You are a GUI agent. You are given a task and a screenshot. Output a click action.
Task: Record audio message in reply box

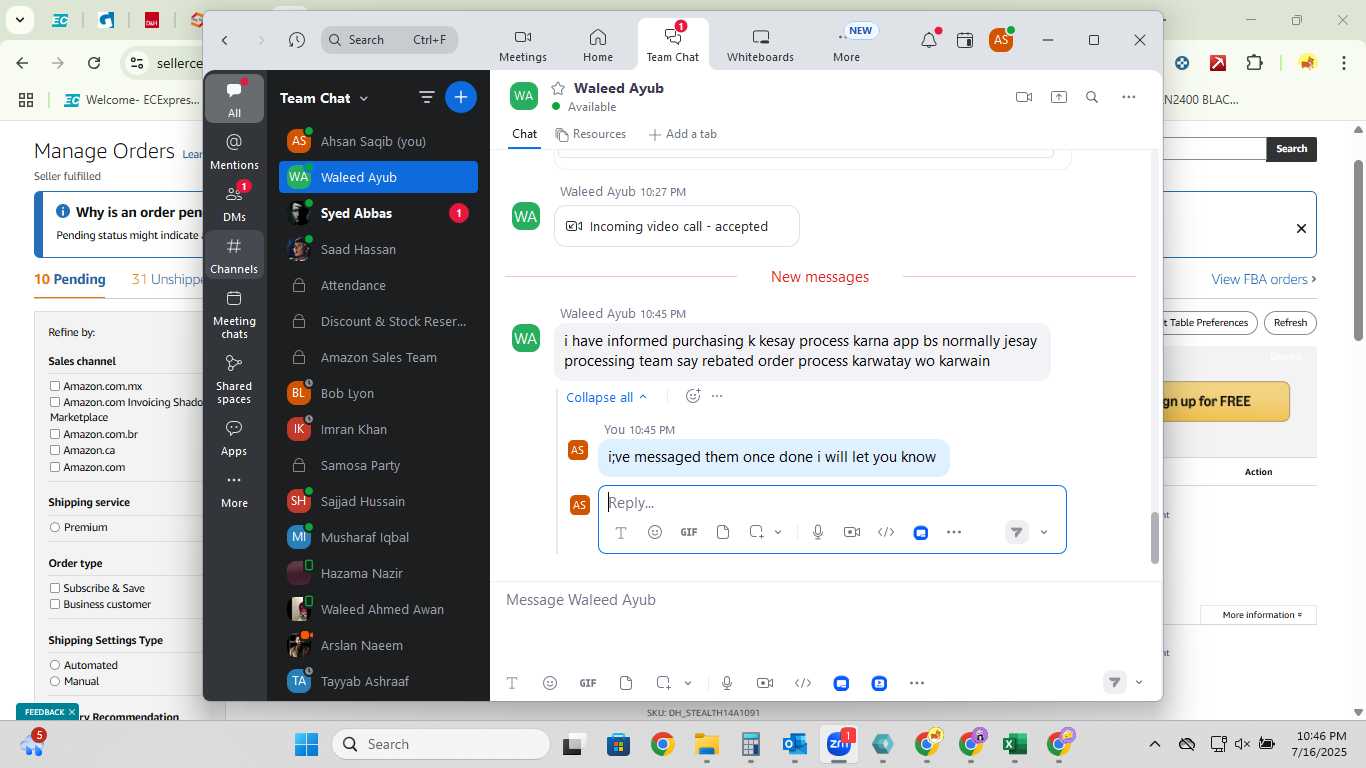pyautogui.click(x=818, y=532)
